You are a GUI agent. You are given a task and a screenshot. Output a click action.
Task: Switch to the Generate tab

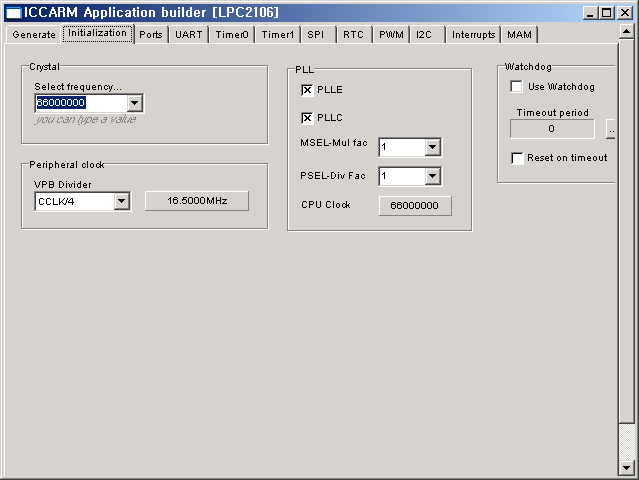(x=34, y=35)
